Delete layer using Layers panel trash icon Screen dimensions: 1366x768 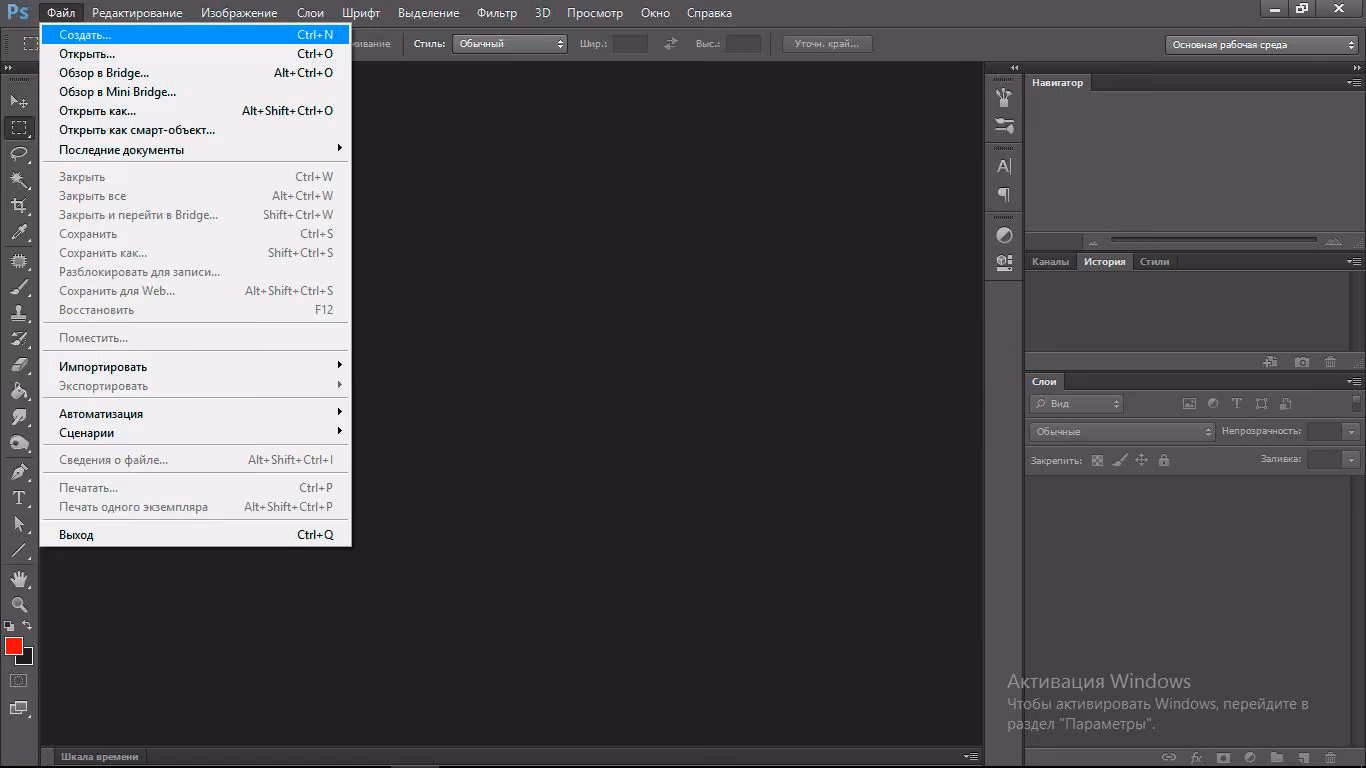coord(1330,758)
